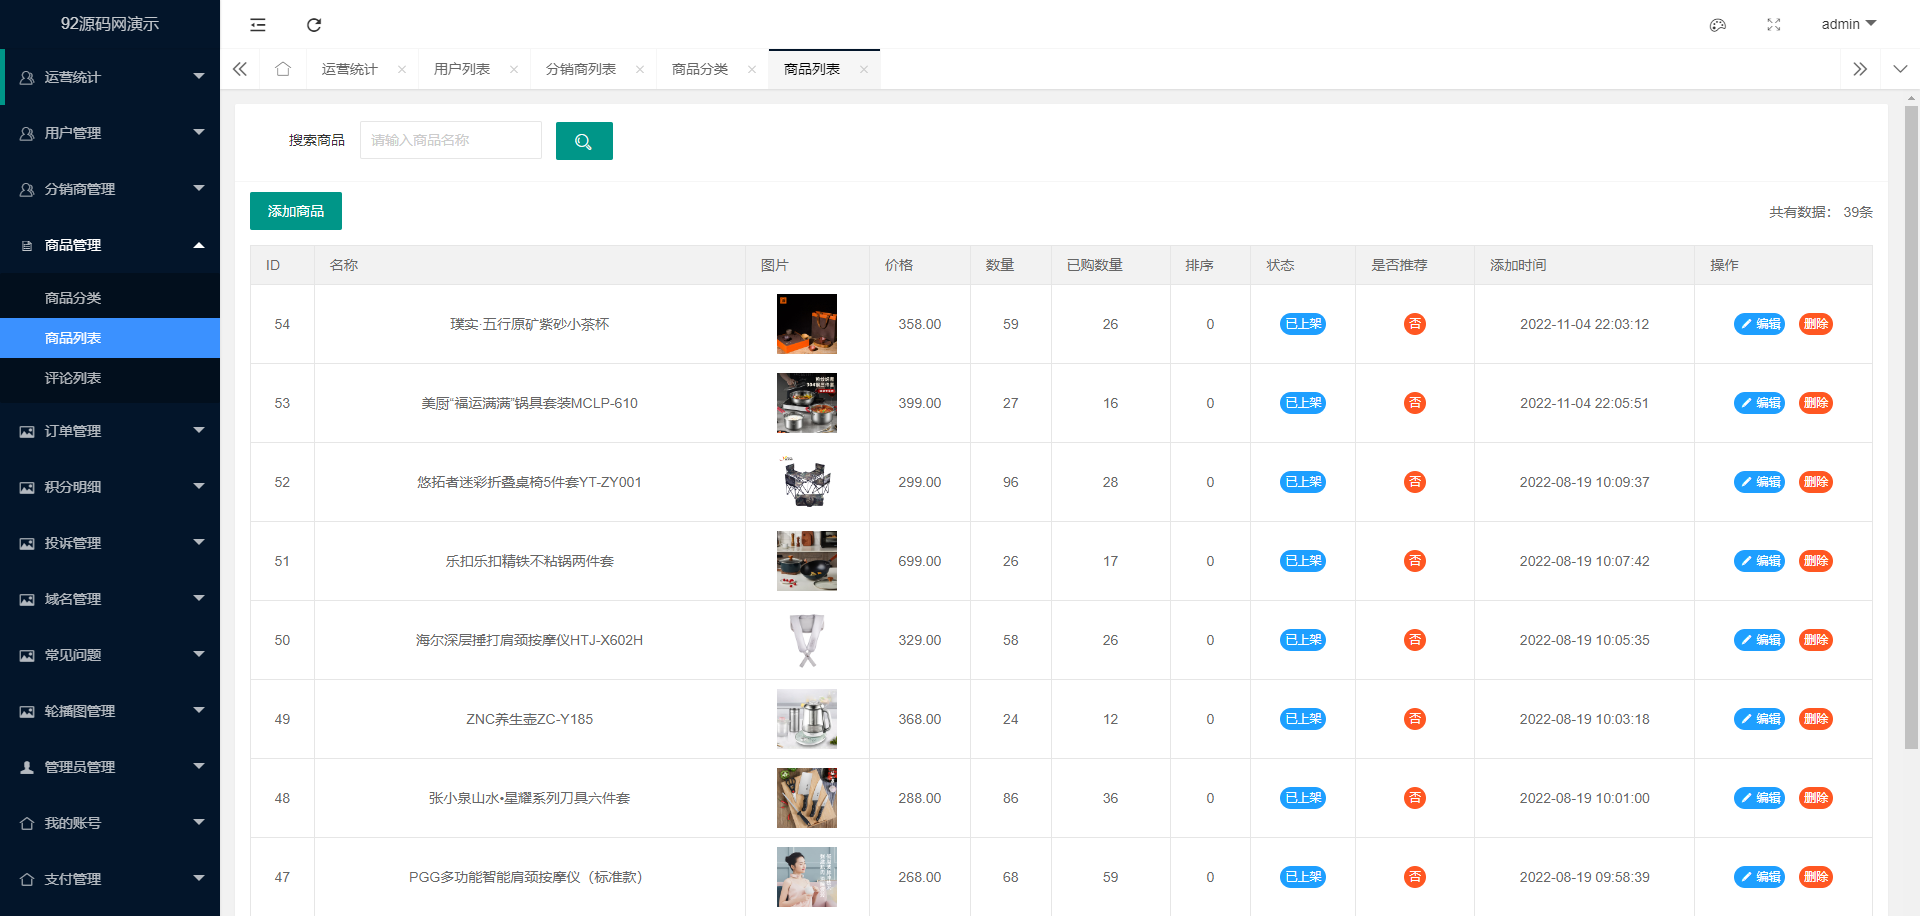
Task: Click the 搜索商品 name input field
Action: pos(450,141)
